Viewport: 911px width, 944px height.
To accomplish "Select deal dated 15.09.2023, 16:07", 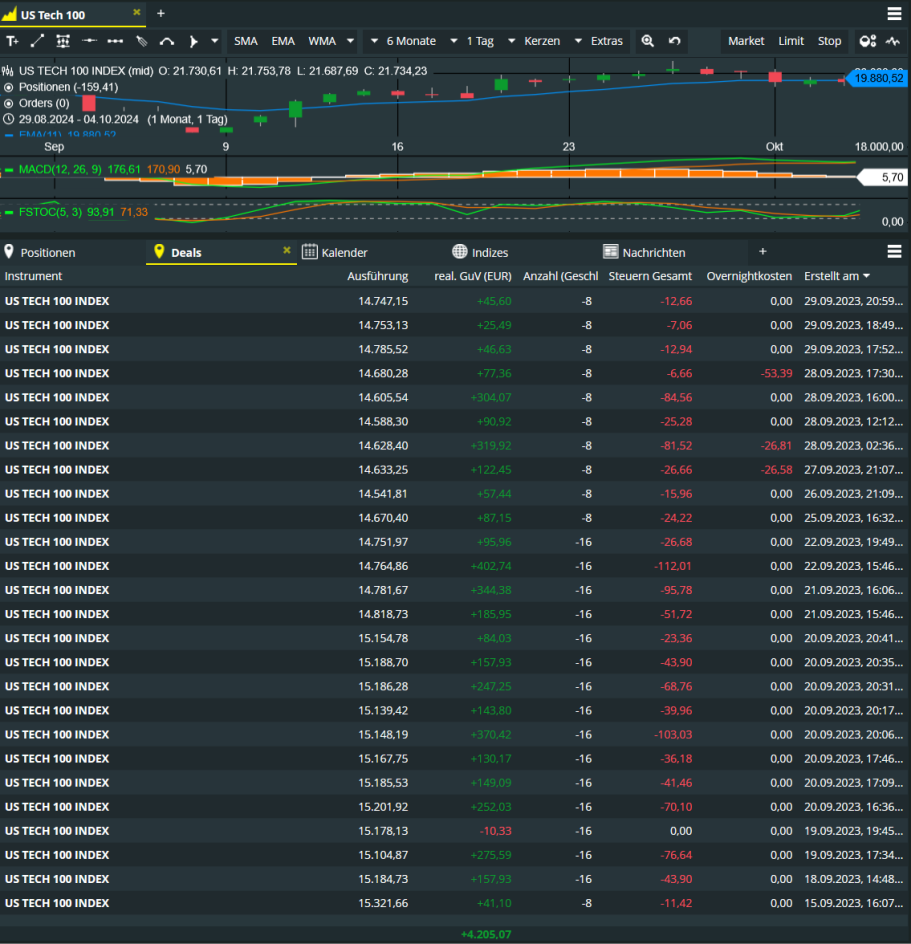I will 455,903.
